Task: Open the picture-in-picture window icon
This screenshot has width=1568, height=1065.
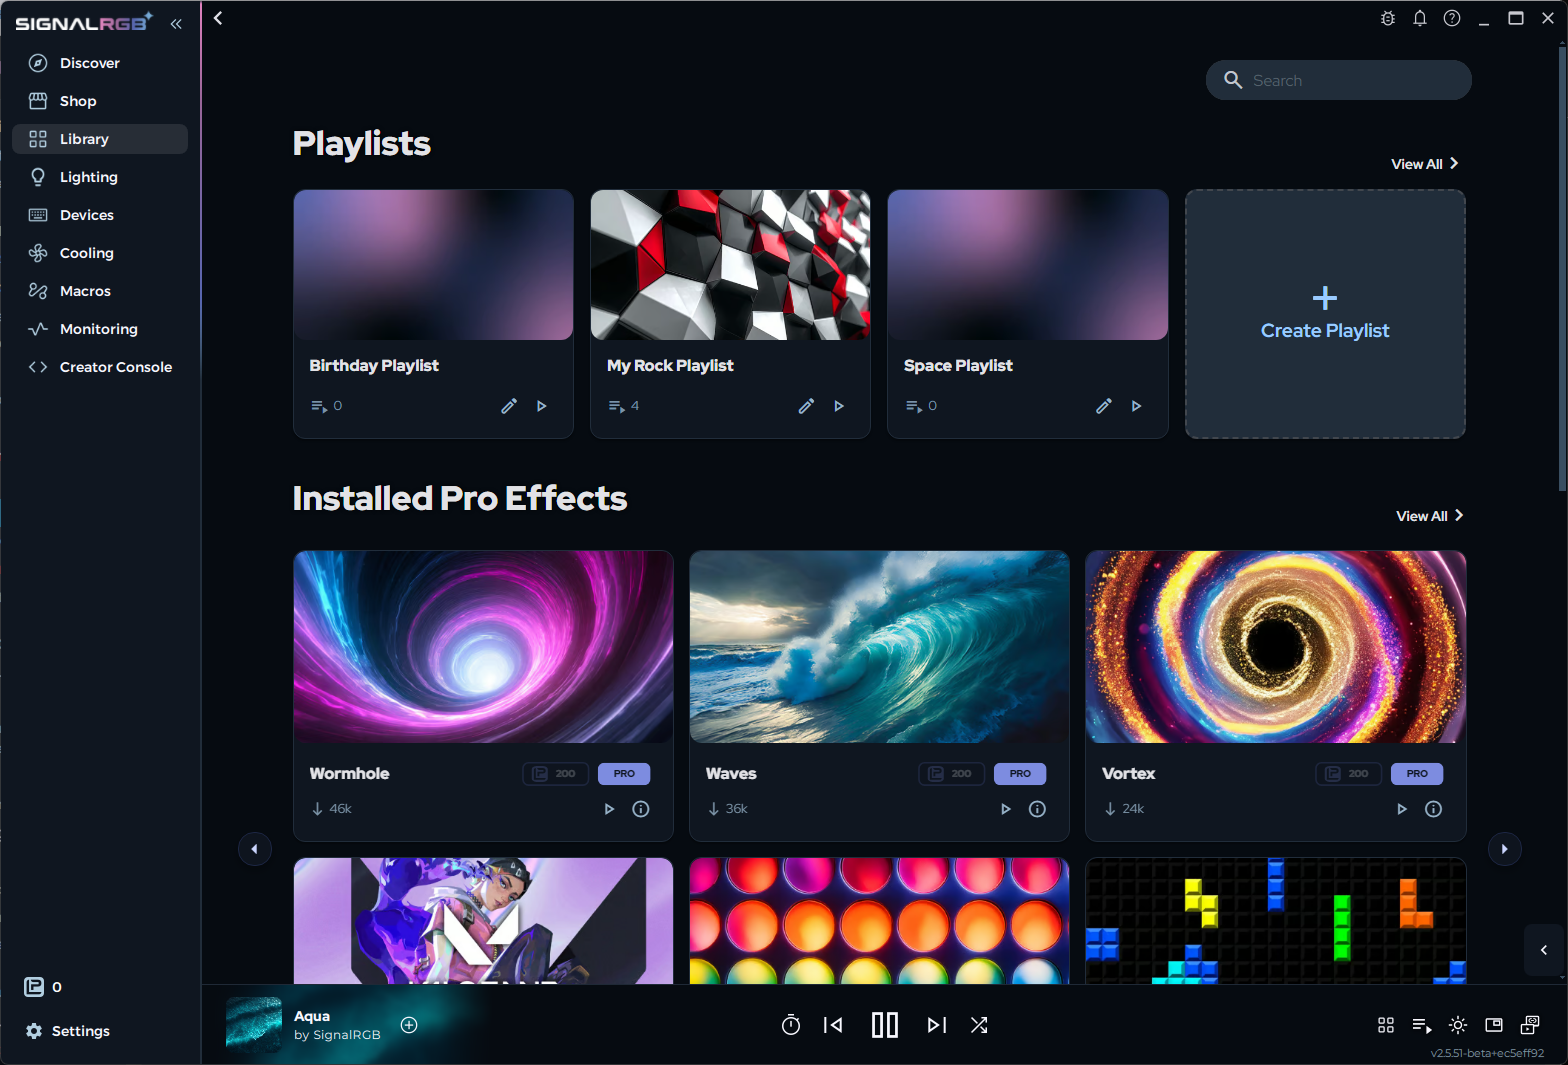Action: (x=1494, y=1025)
